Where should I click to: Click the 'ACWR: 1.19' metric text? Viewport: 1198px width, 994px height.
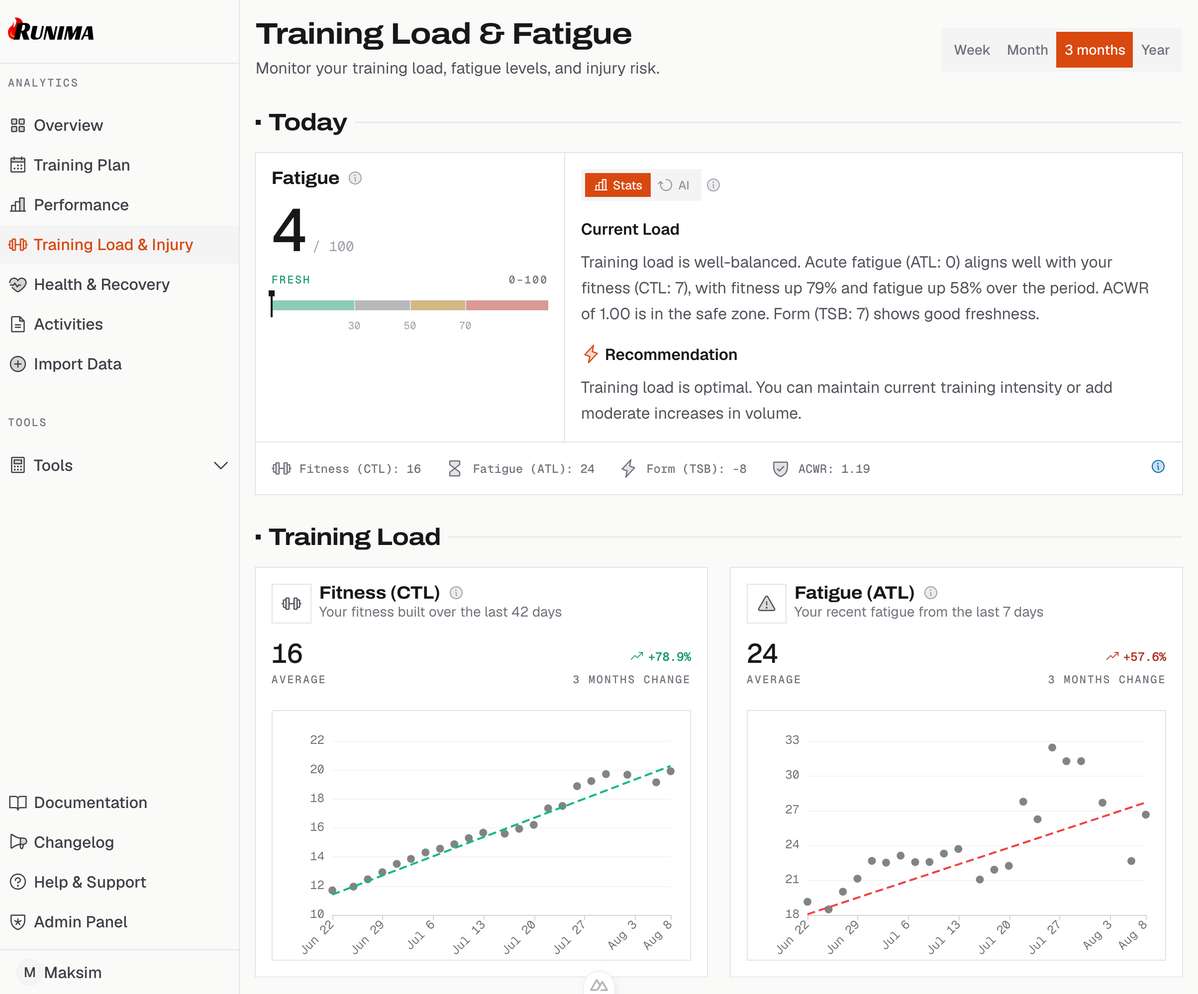834,468
